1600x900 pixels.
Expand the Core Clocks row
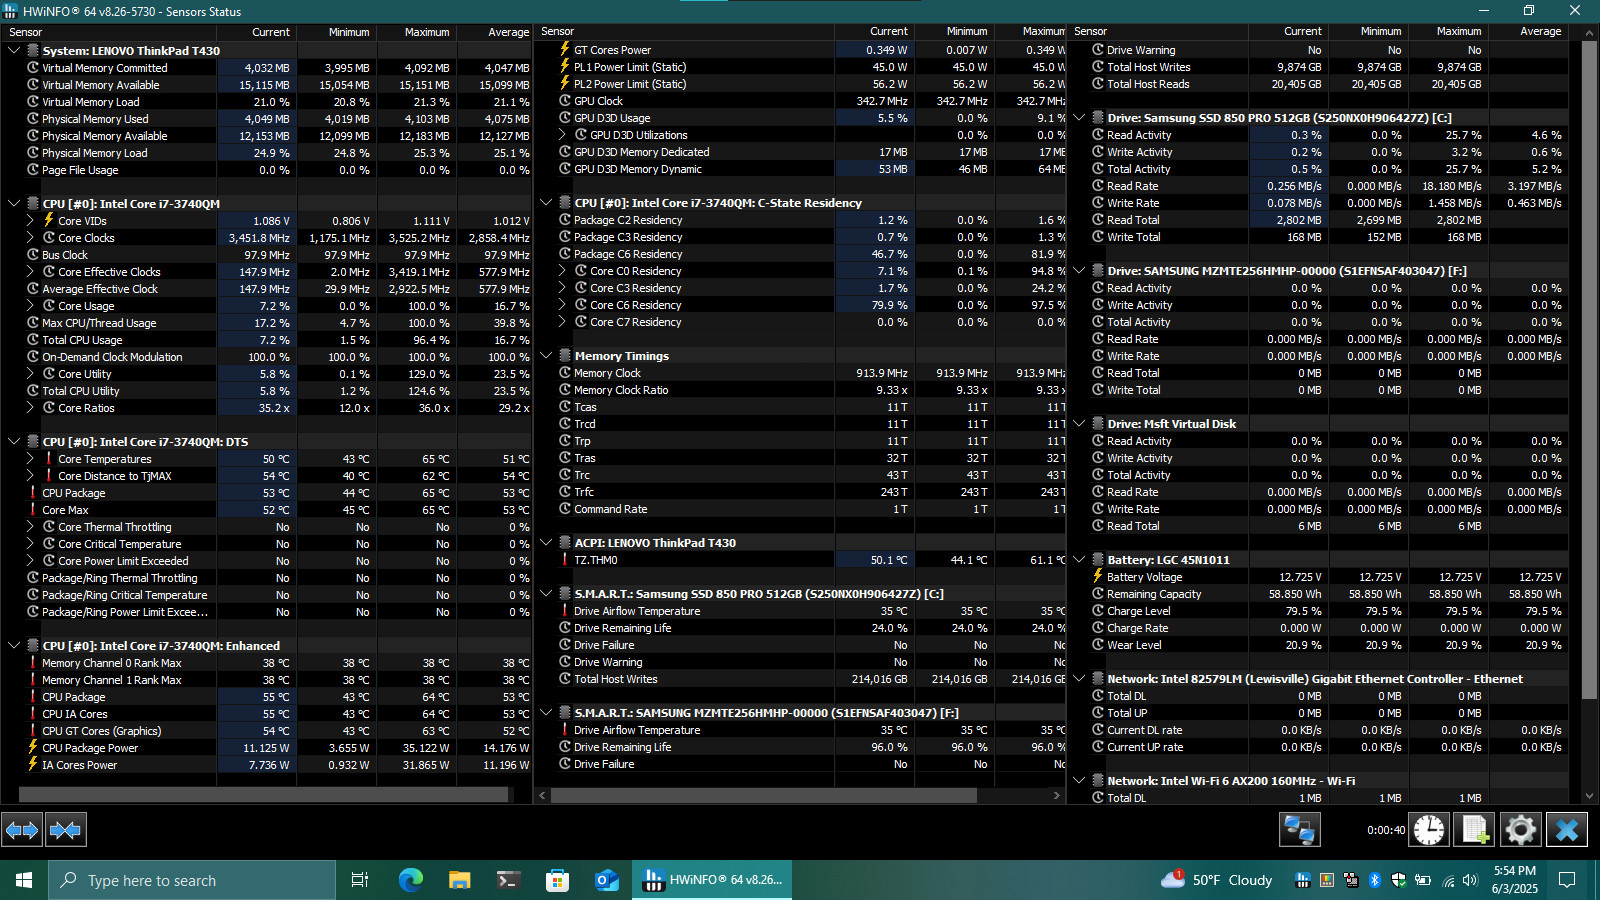pos(30,238)
